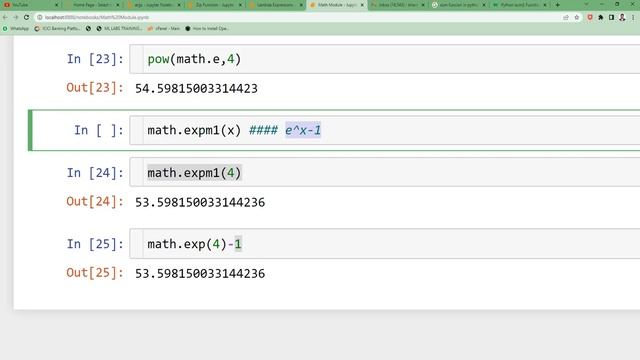640x360 pixels.
Task: Click the In [23] prompt
Action: point(95,59)
